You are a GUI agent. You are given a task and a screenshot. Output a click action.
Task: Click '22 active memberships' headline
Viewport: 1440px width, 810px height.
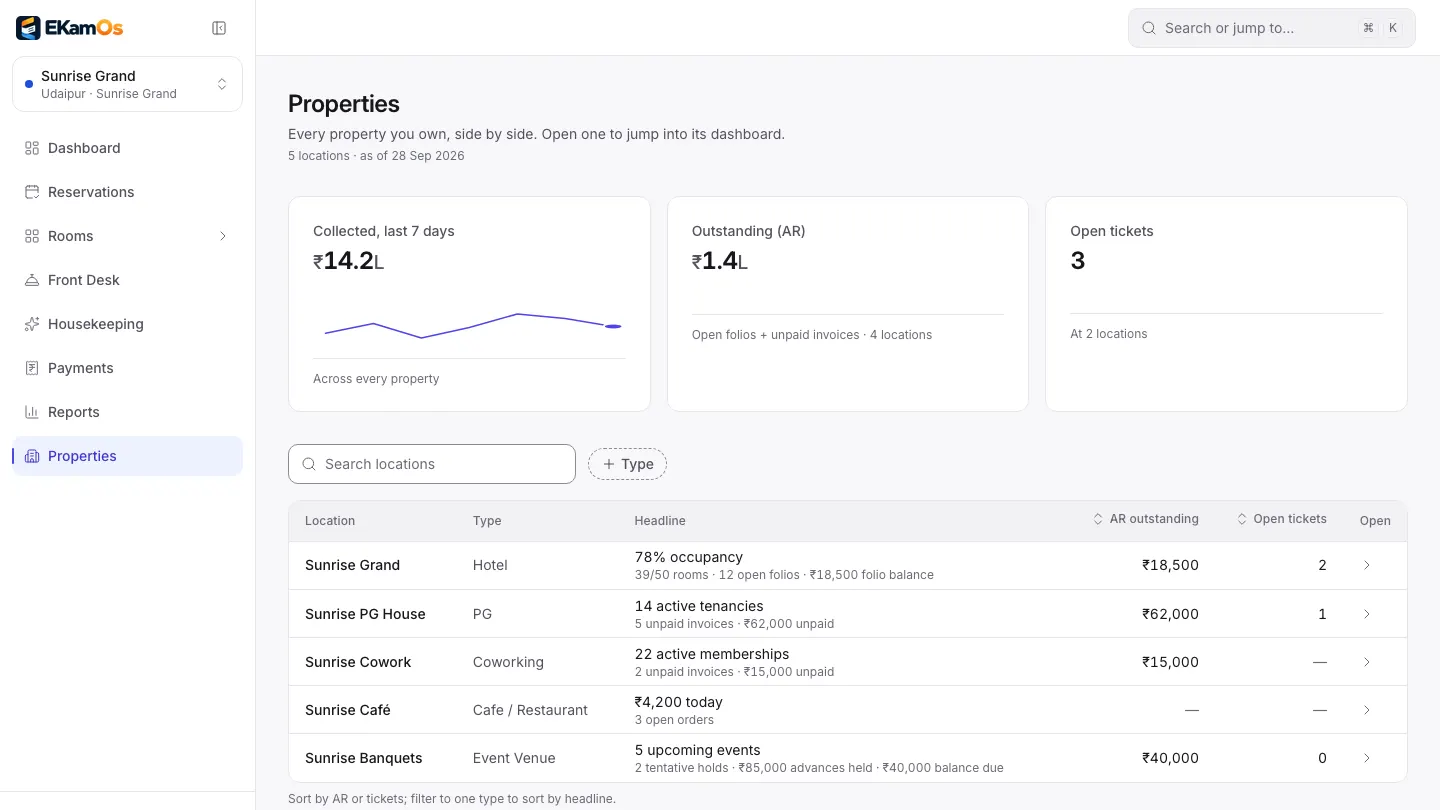[712, 654]
